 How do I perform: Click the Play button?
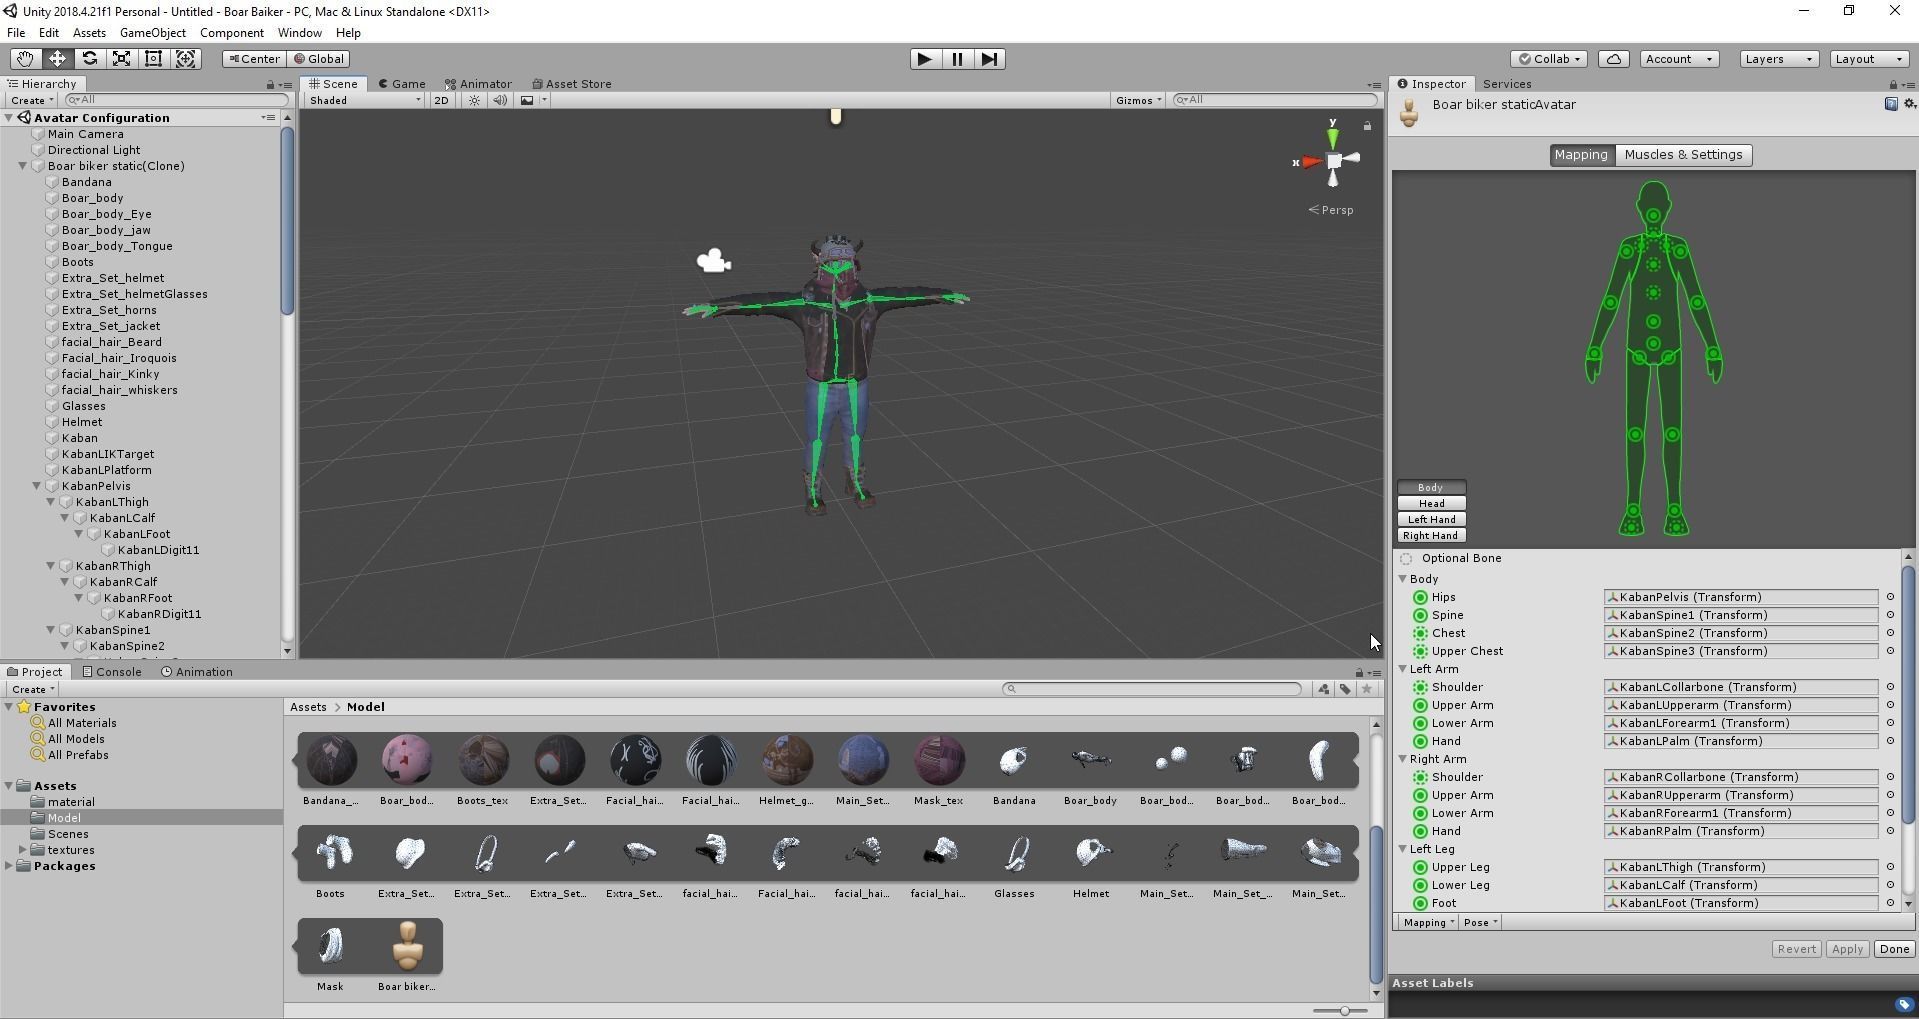pyautogui.click(x=925, y=59)
